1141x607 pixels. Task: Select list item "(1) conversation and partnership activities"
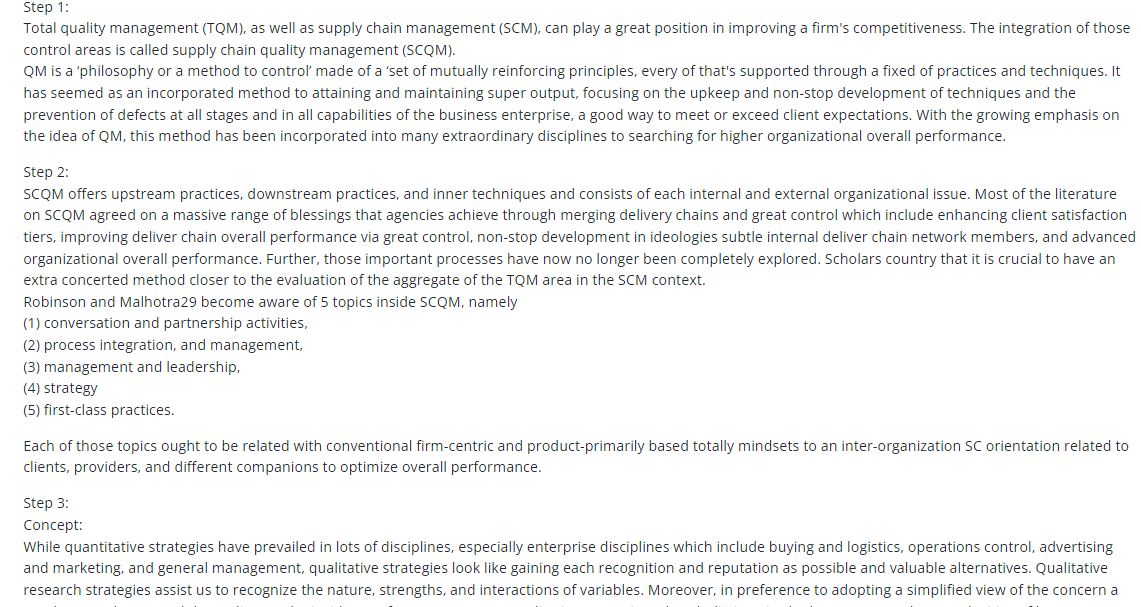(x=165, y=323)
